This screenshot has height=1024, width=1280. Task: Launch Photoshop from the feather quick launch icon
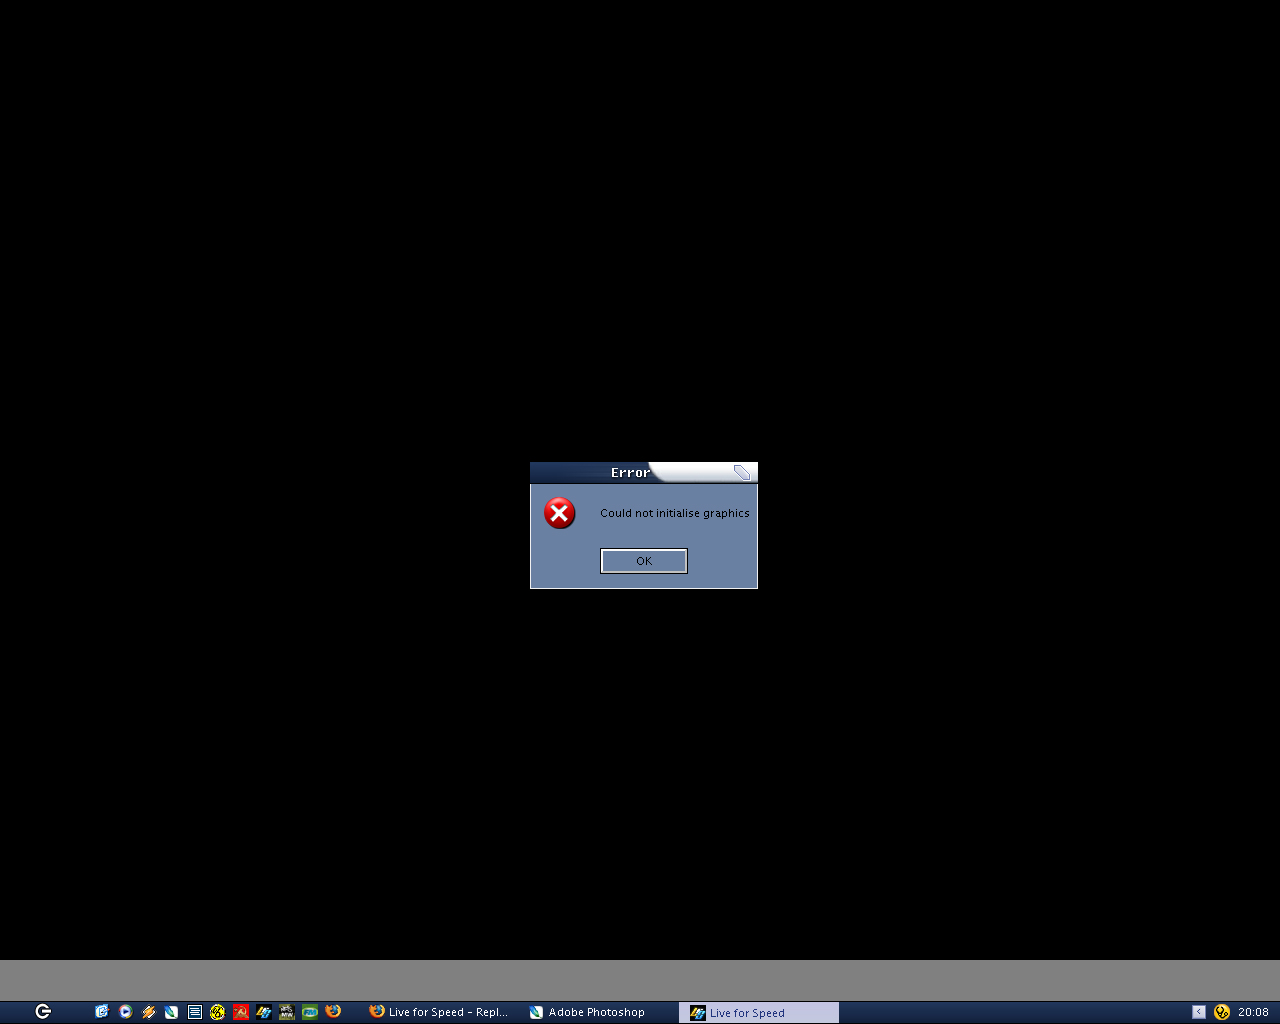point(172,1012)
